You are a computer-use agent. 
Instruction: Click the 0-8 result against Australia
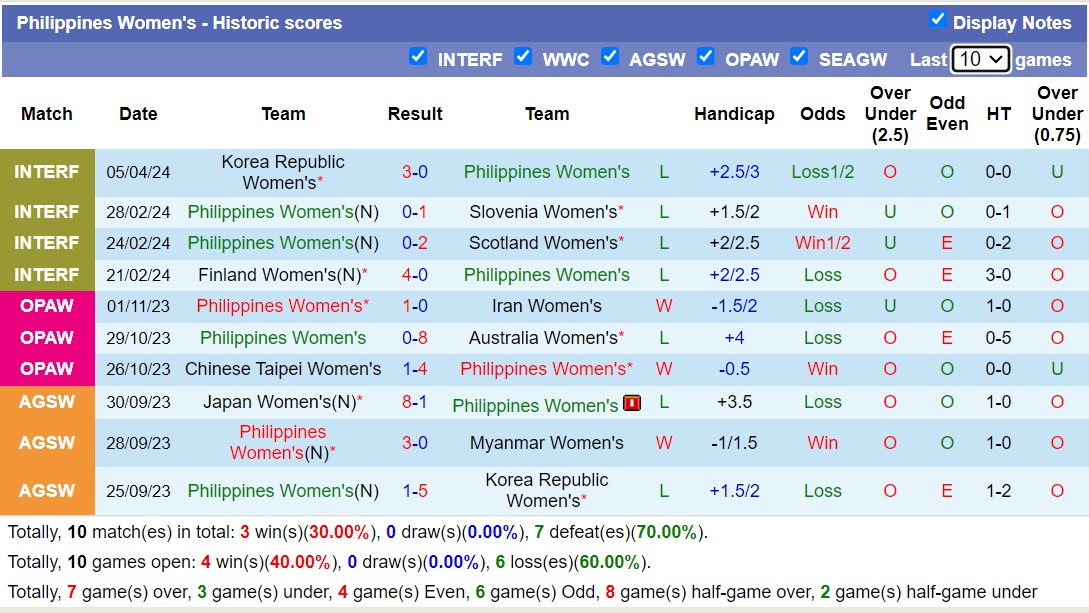pyautogui.click(x=415, y=338)
